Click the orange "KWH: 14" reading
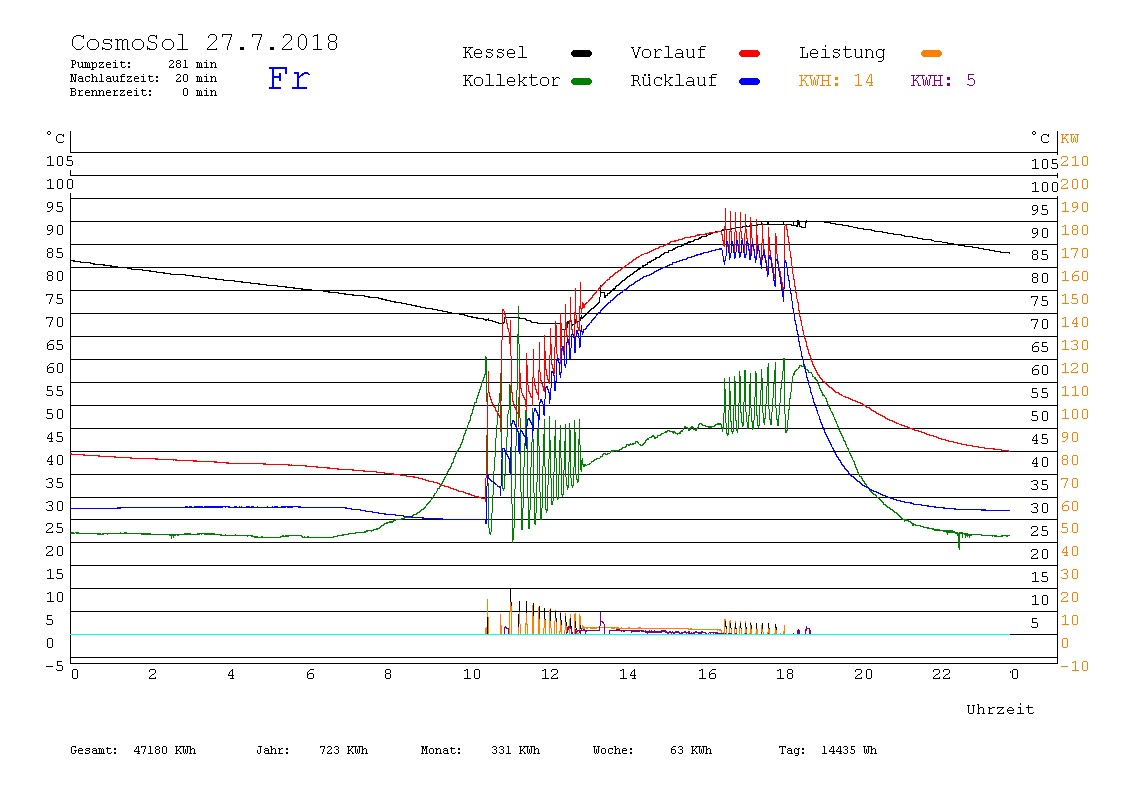The height and width of the screenshot is (812, 1148). click(836, 81)
